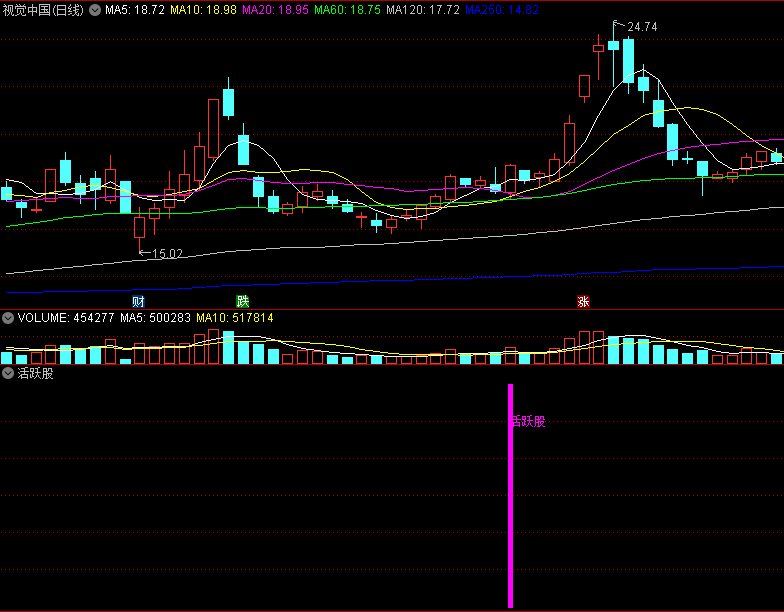Click the 15.02 lowest candlestick
Image resolution: width=784 pixels, height=612 pixels.
pos(140,230)
